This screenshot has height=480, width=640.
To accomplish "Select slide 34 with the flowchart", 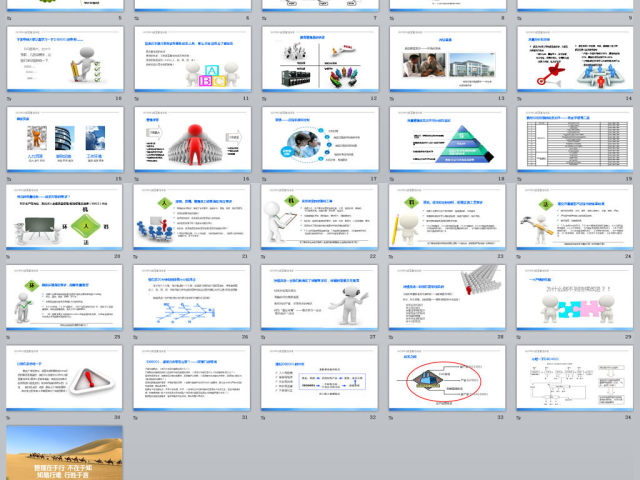I will point(575,379).
